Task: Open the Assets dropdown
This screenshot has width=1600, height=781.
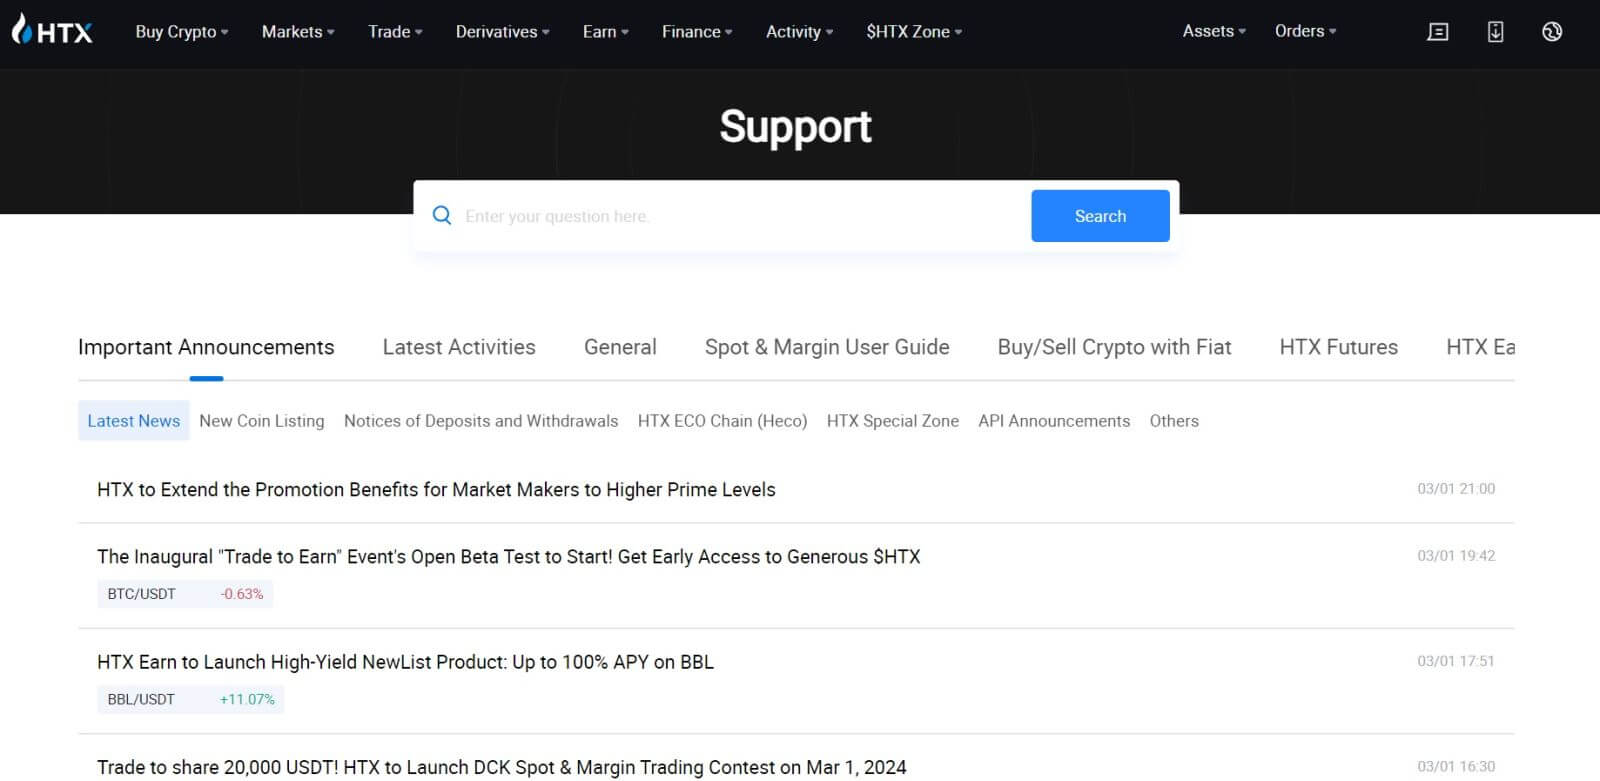Action: (x=1214, y=31)
